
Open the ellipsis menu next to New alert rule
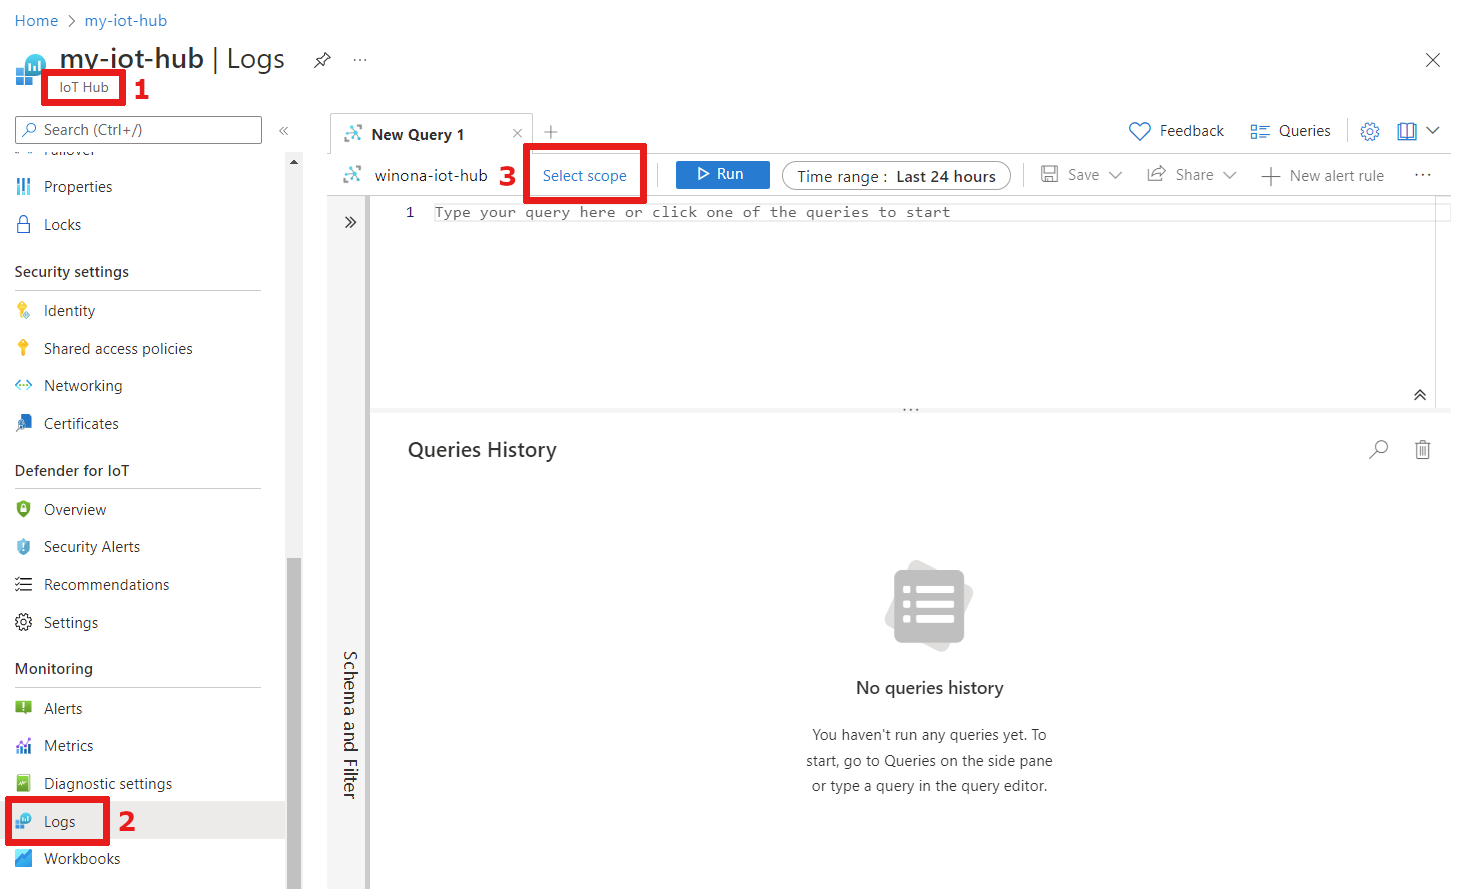1423,175
